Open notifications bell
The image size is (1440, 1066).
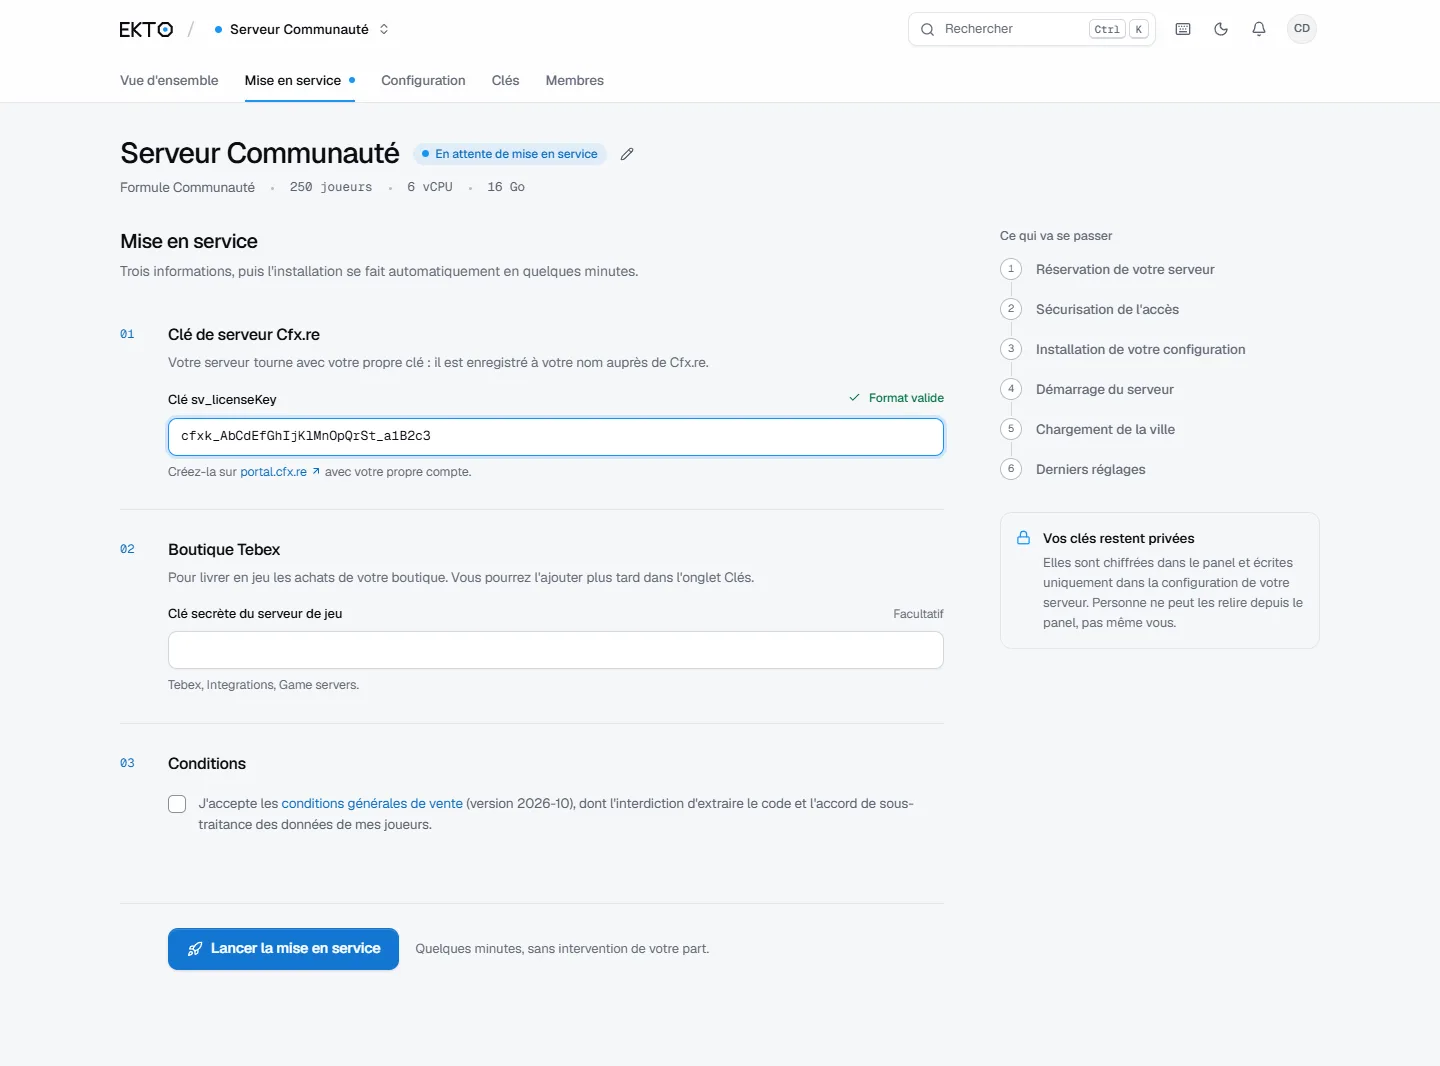tap(1259, 29)
